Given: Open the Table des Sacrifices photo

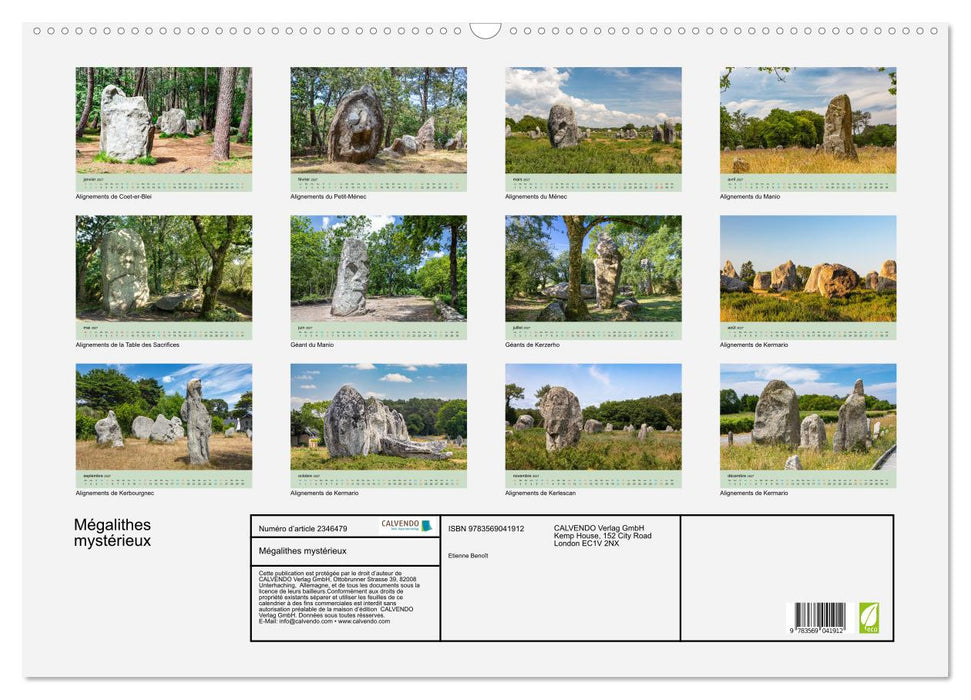Looking at the screenshot, I should [163, 268].
